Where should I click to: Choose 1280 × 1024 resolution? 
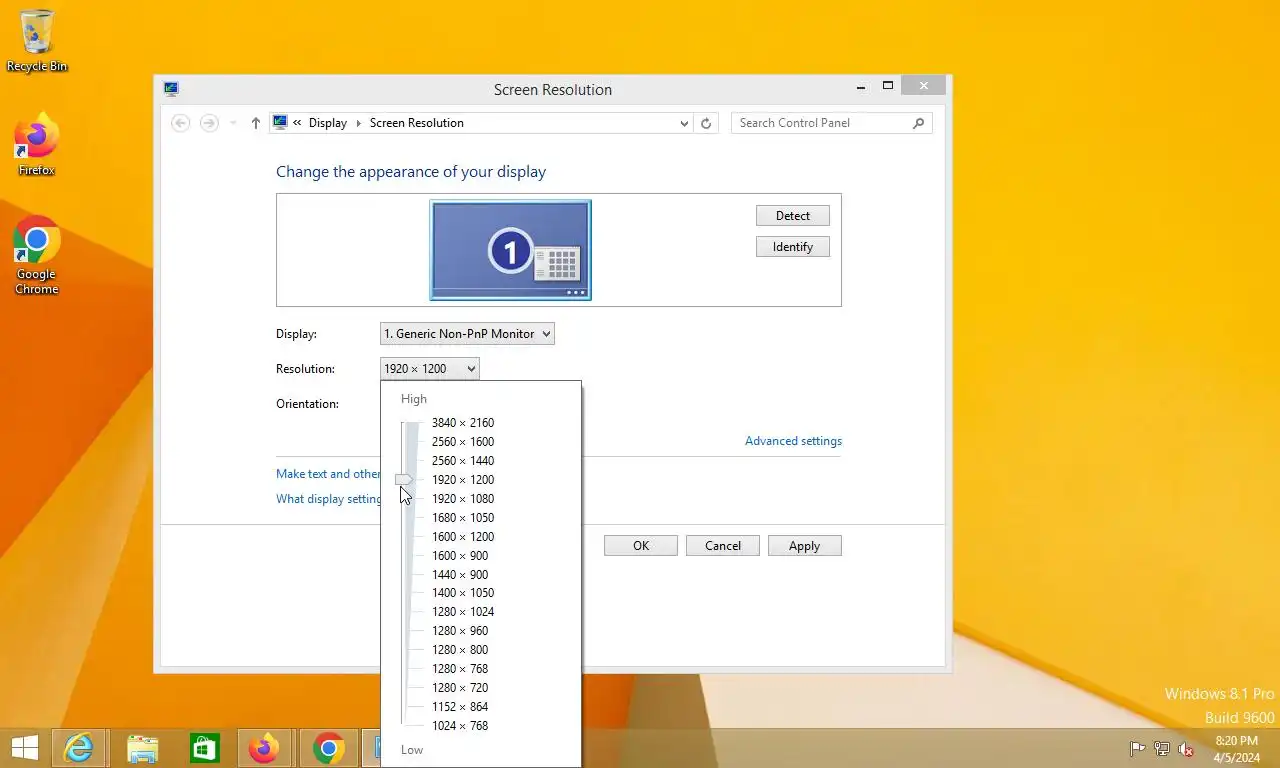(463, 612)
